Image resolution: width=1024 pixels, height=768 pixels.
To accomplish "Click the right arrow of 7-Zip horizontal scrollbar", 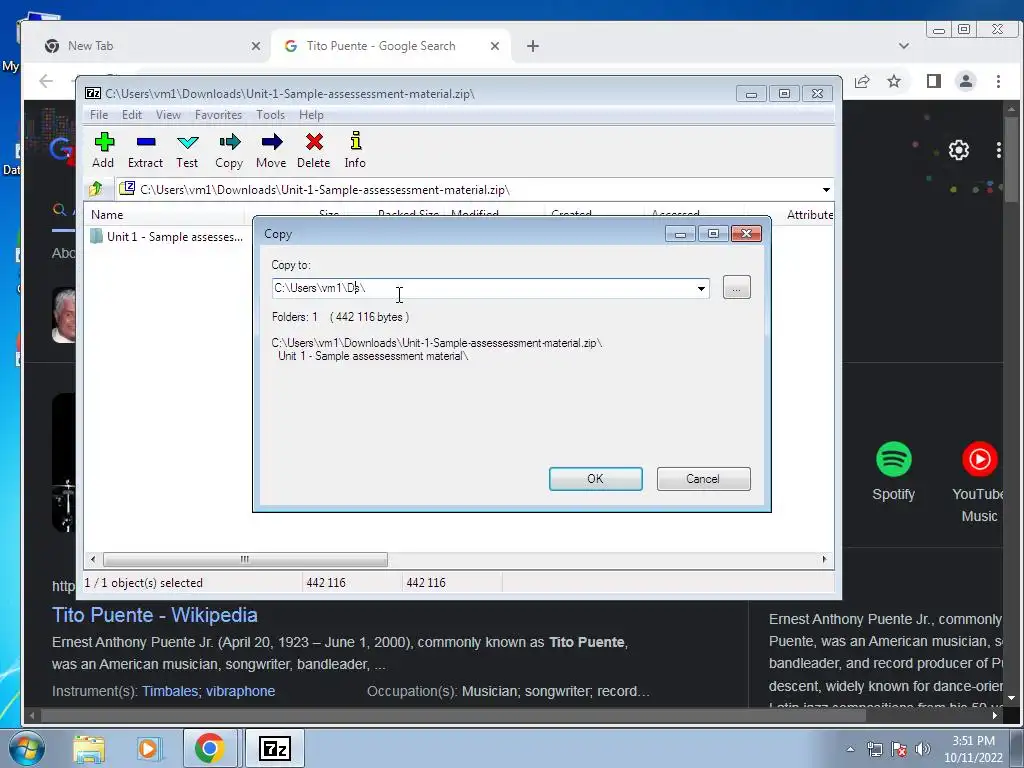I will 824,560.
